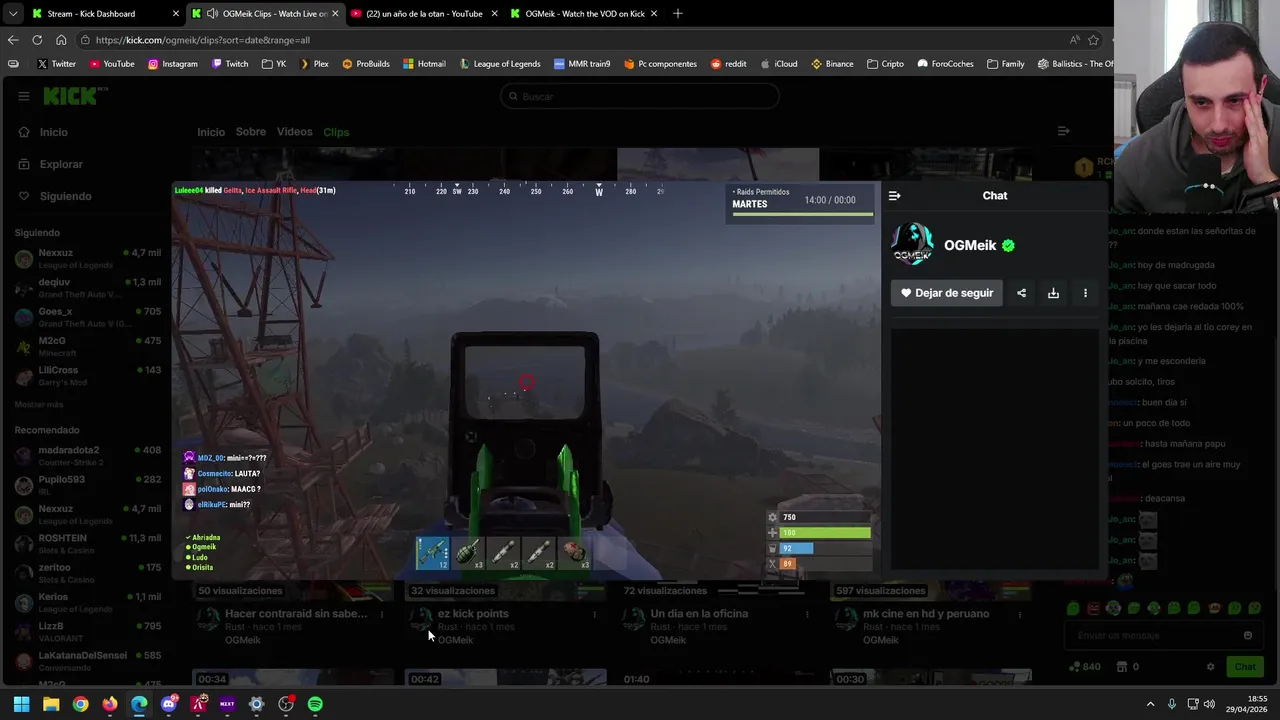Open clip titled 'Hacer contraraid sin sabe...'
The width and height of the screenshot is (1280, 720).
(296, 614)
